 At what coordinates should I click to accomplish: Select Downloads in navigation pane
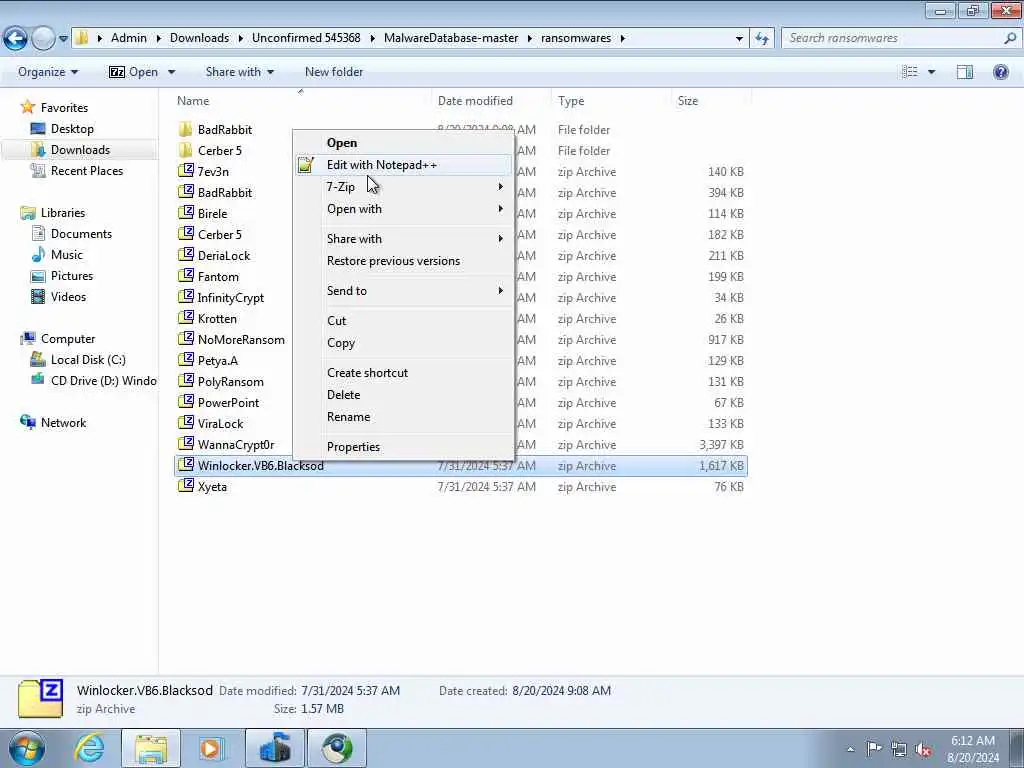80,150
